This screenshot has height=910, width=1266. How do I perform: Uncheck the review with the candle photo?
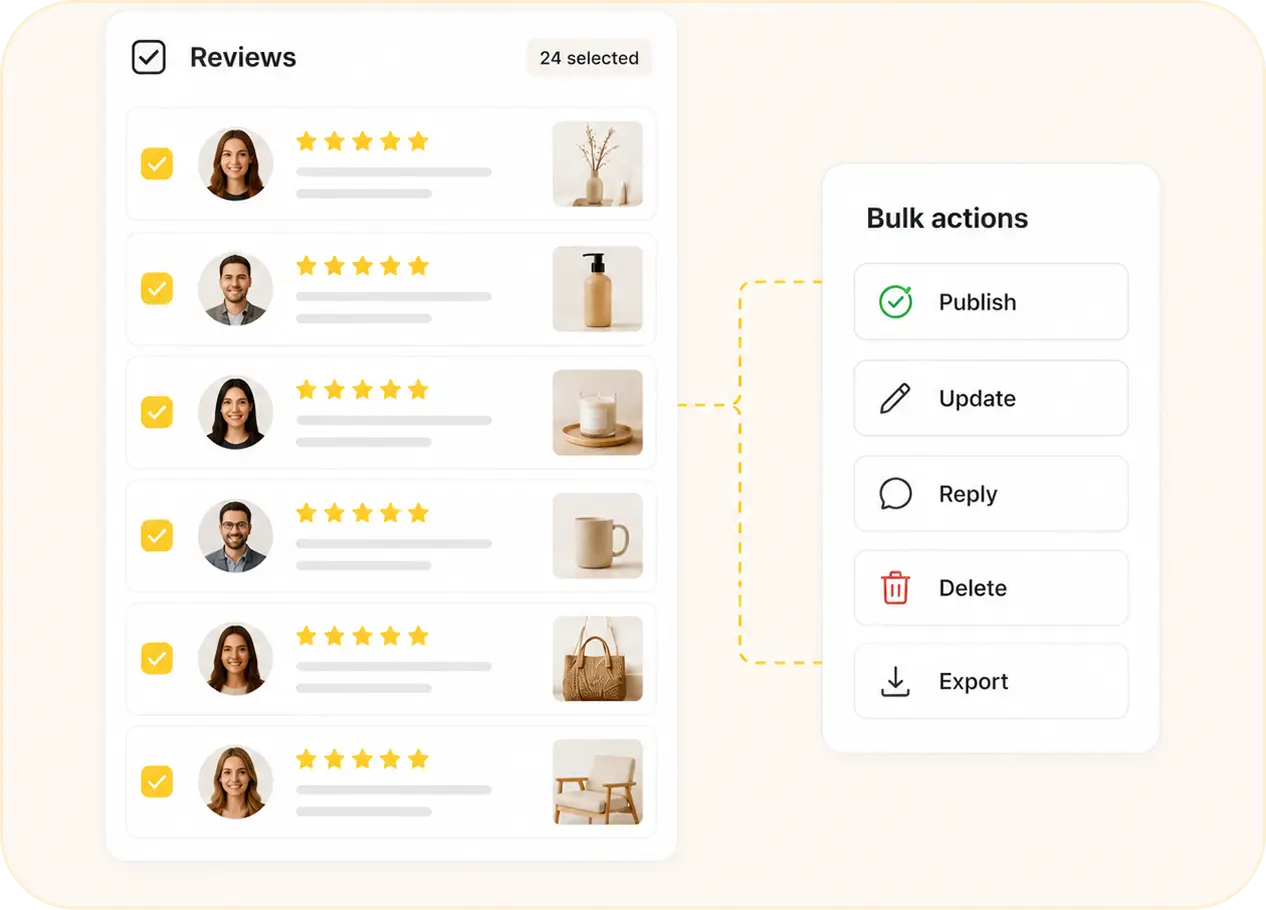pyautogui.click(x=157, y=412)
